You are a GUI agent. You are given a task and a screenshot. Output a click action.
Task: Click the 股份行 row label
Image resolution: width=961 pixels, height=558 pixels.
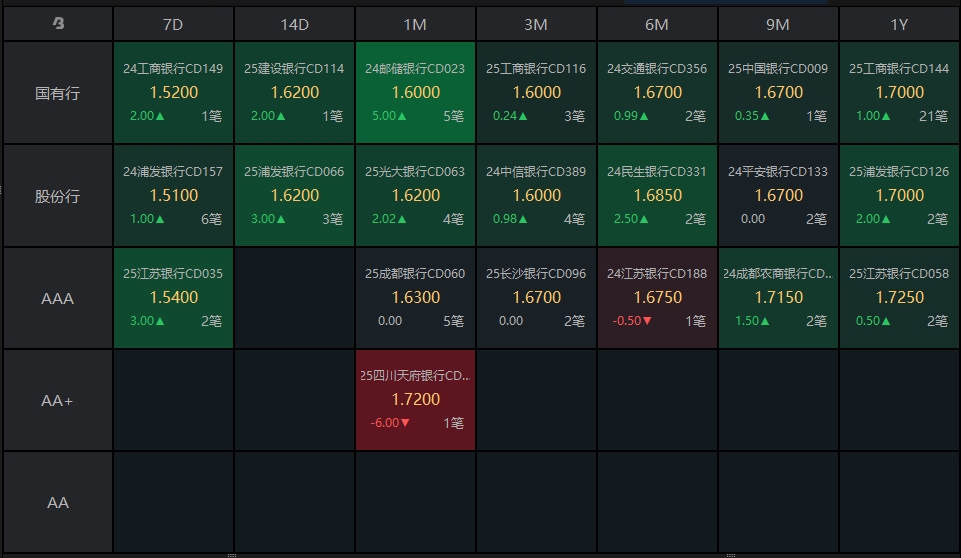58,196
